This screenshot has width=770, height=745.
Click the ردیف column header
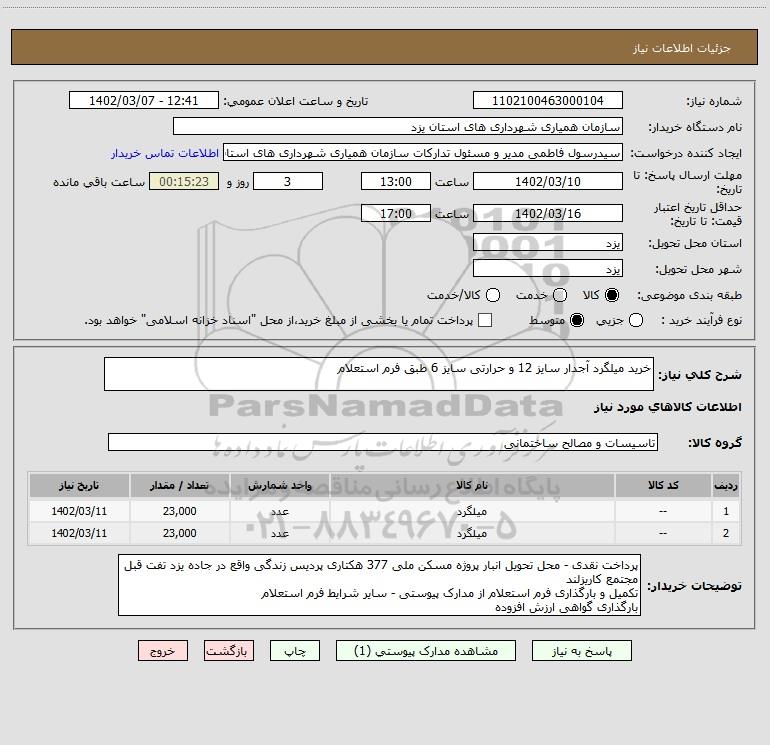point(726,486)
